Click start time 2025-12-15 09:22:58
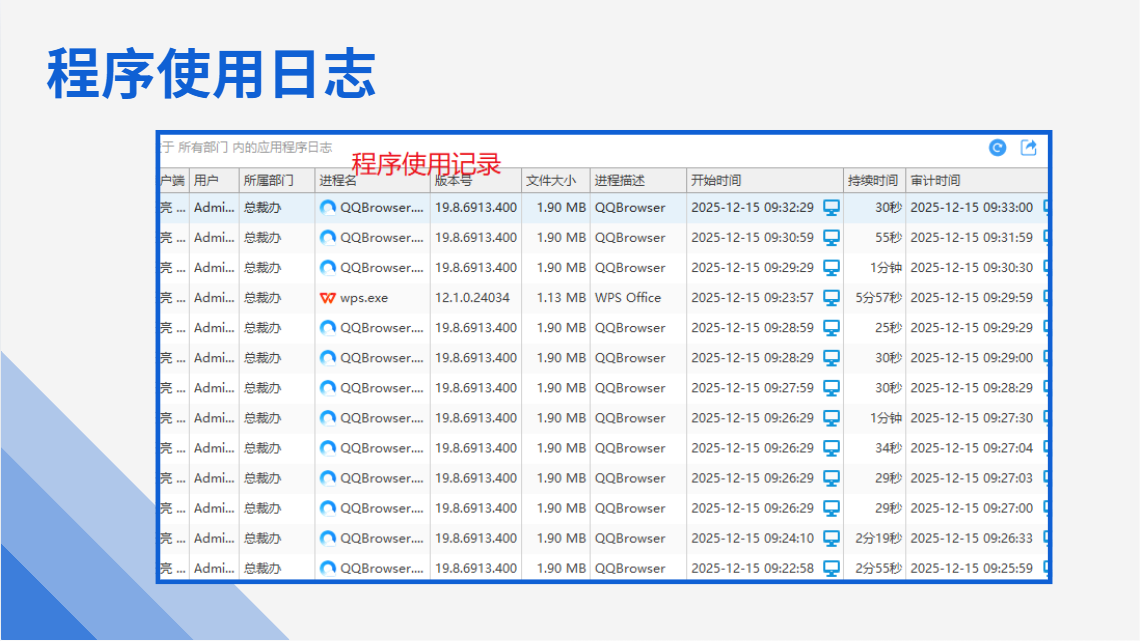 pos(752,568)
